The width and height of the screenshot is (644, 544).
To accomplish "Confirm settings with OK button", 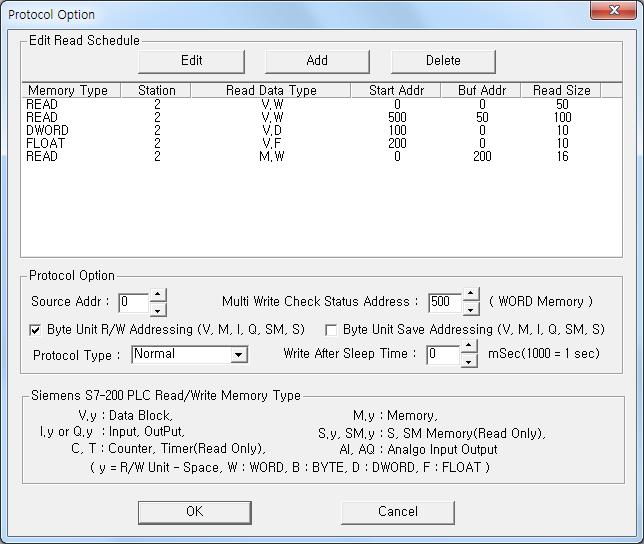I will [195, 511].
